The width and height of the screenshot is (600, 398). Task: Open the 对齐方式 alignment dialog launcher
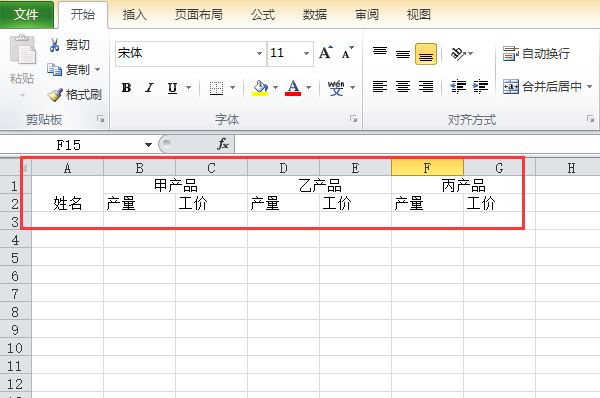590,119
